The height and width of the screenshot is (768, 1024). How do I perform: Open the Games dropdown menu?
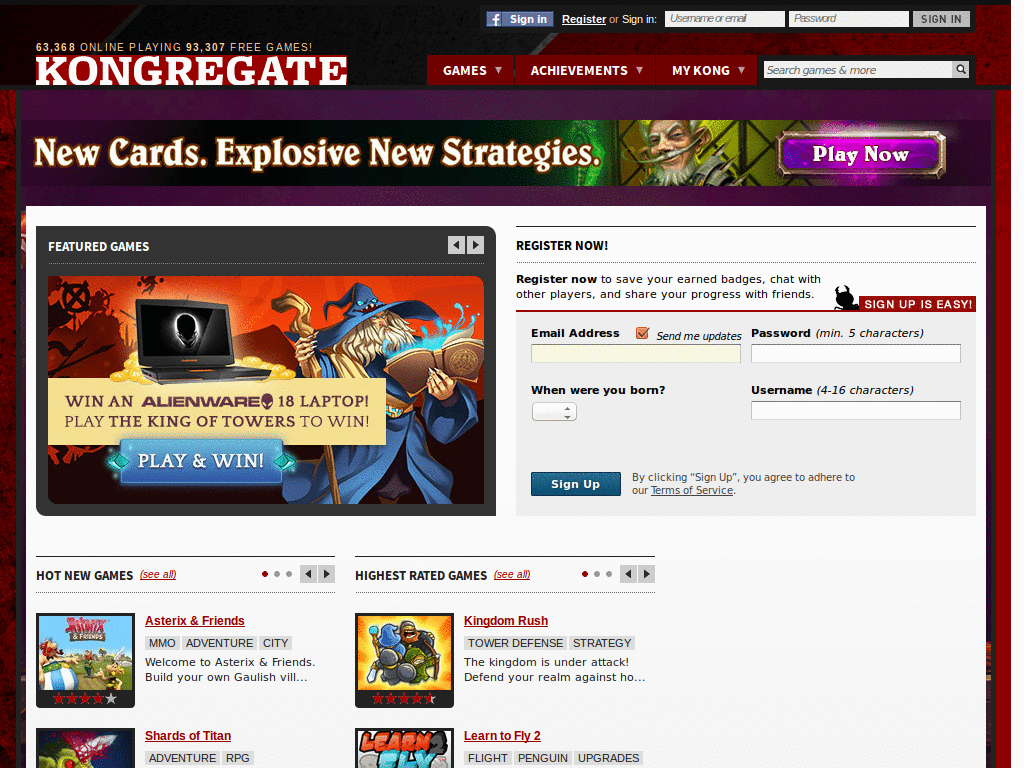[x=472, y=70]
